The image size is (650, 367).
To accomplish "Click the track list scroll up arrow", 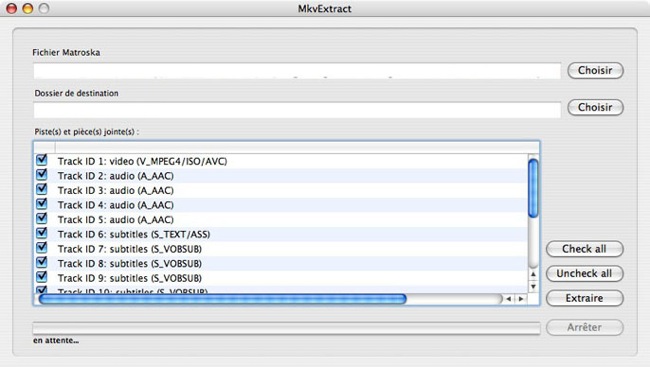I will click(534, 274).
